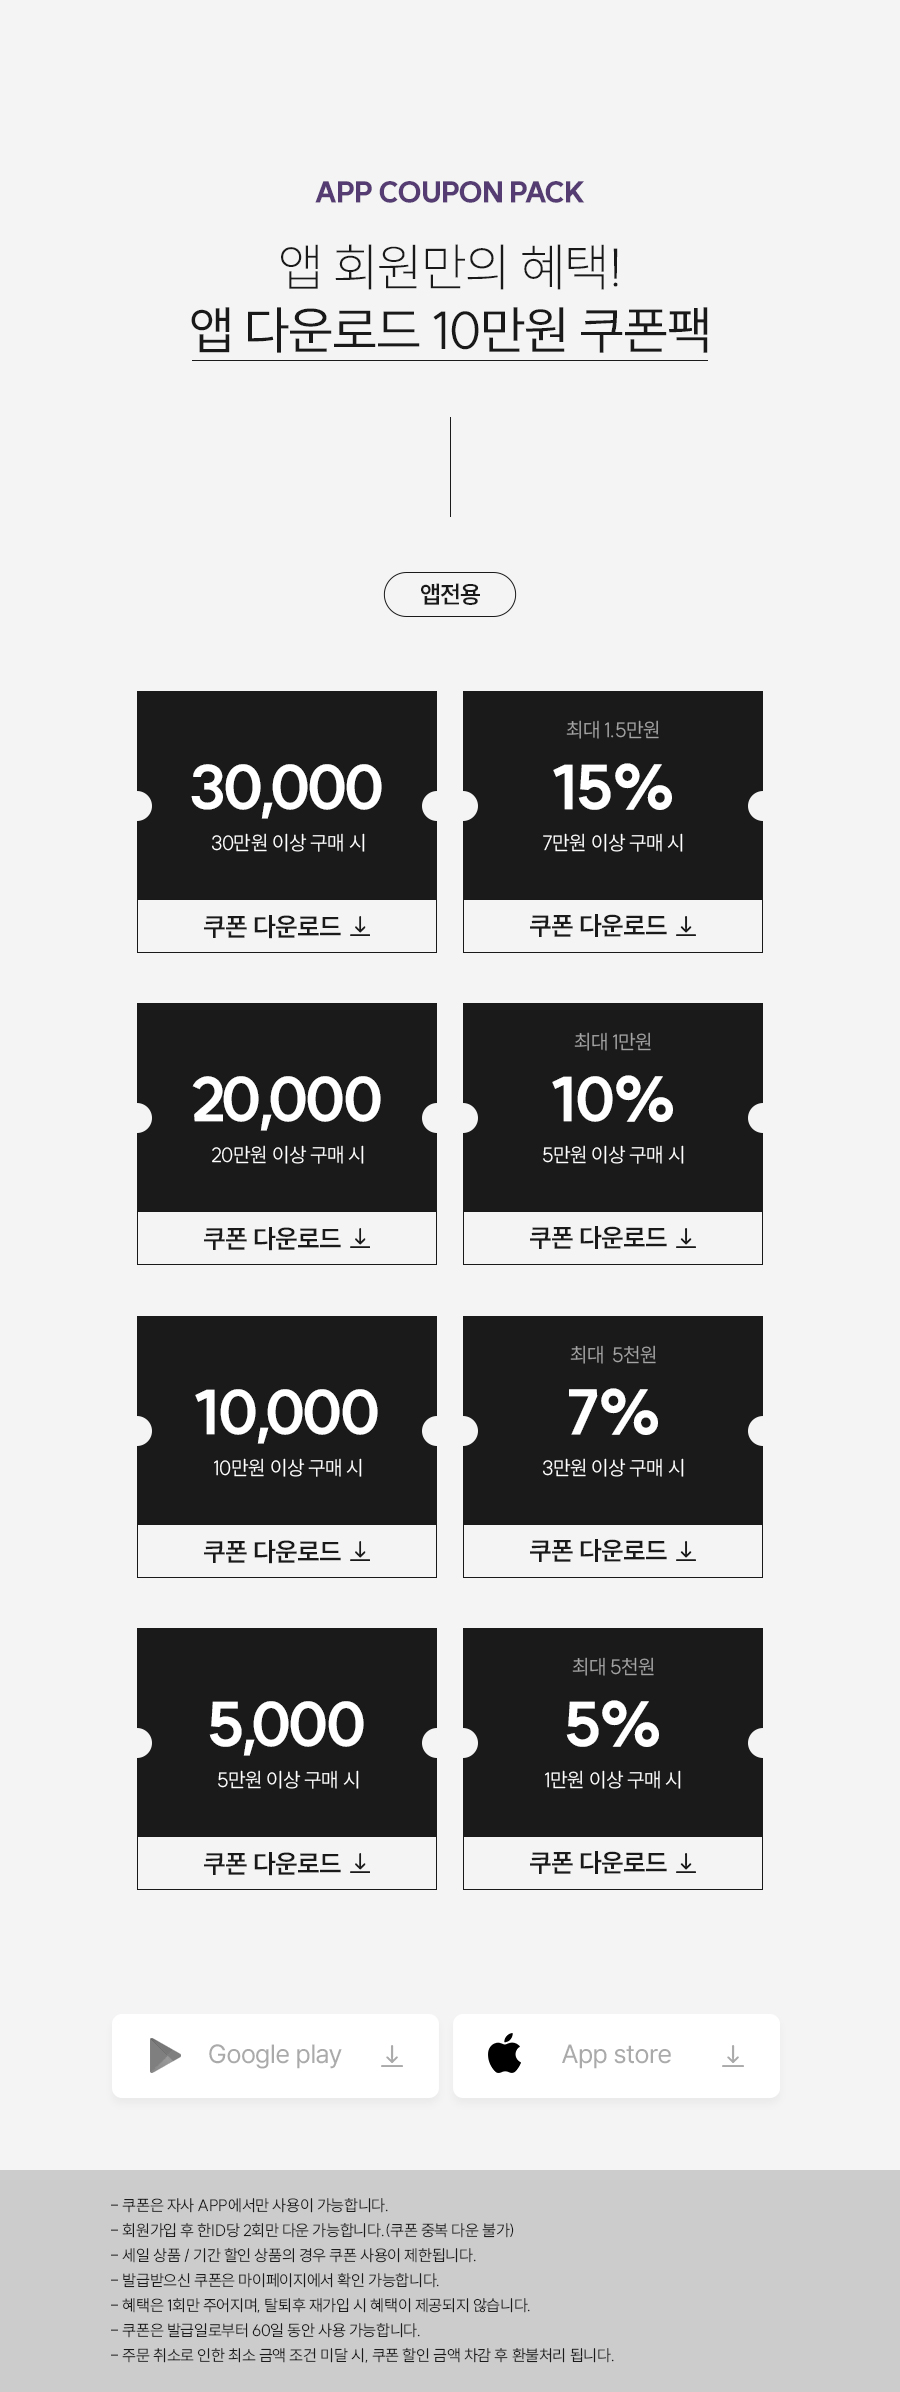Click the download arrow under the 15% coupon
The height and width of the screenshot is (2392, 900).
pos(686,927)
